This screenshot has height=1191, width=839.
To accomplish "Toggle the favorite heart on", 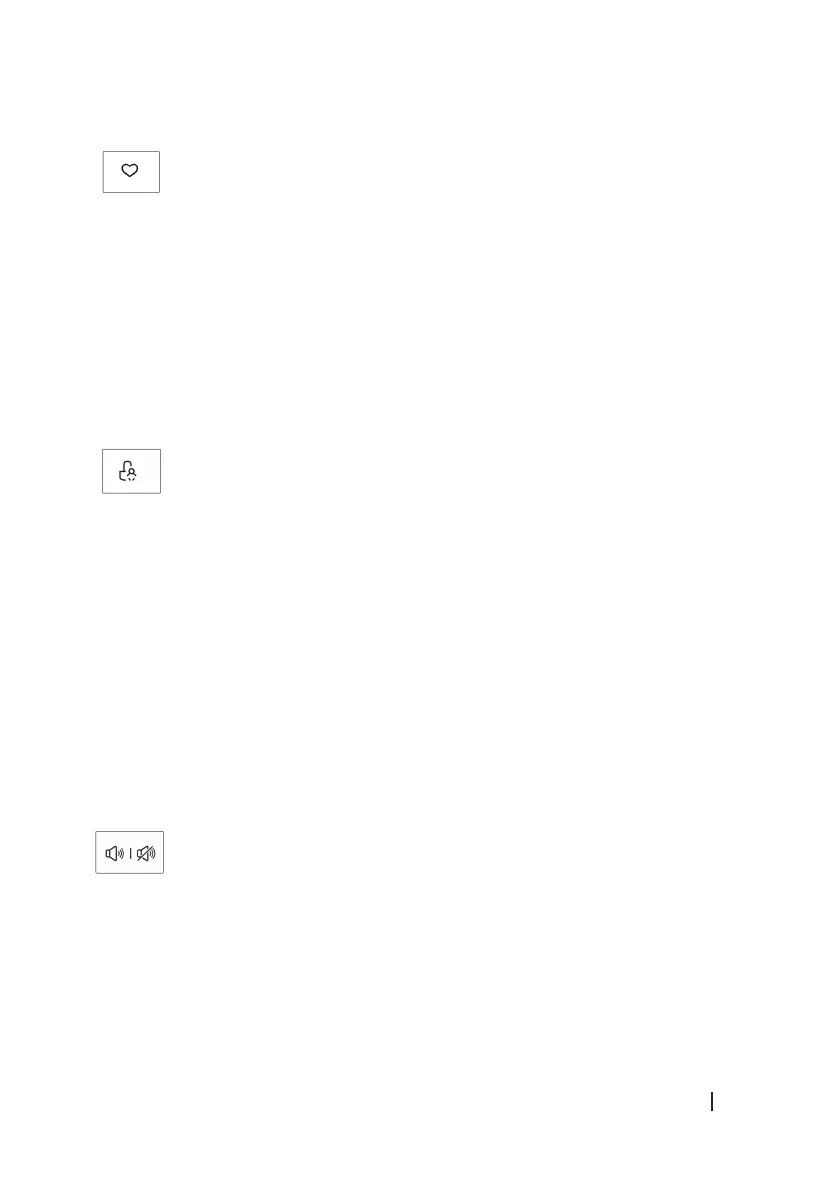I will click(x=130, y=170).
